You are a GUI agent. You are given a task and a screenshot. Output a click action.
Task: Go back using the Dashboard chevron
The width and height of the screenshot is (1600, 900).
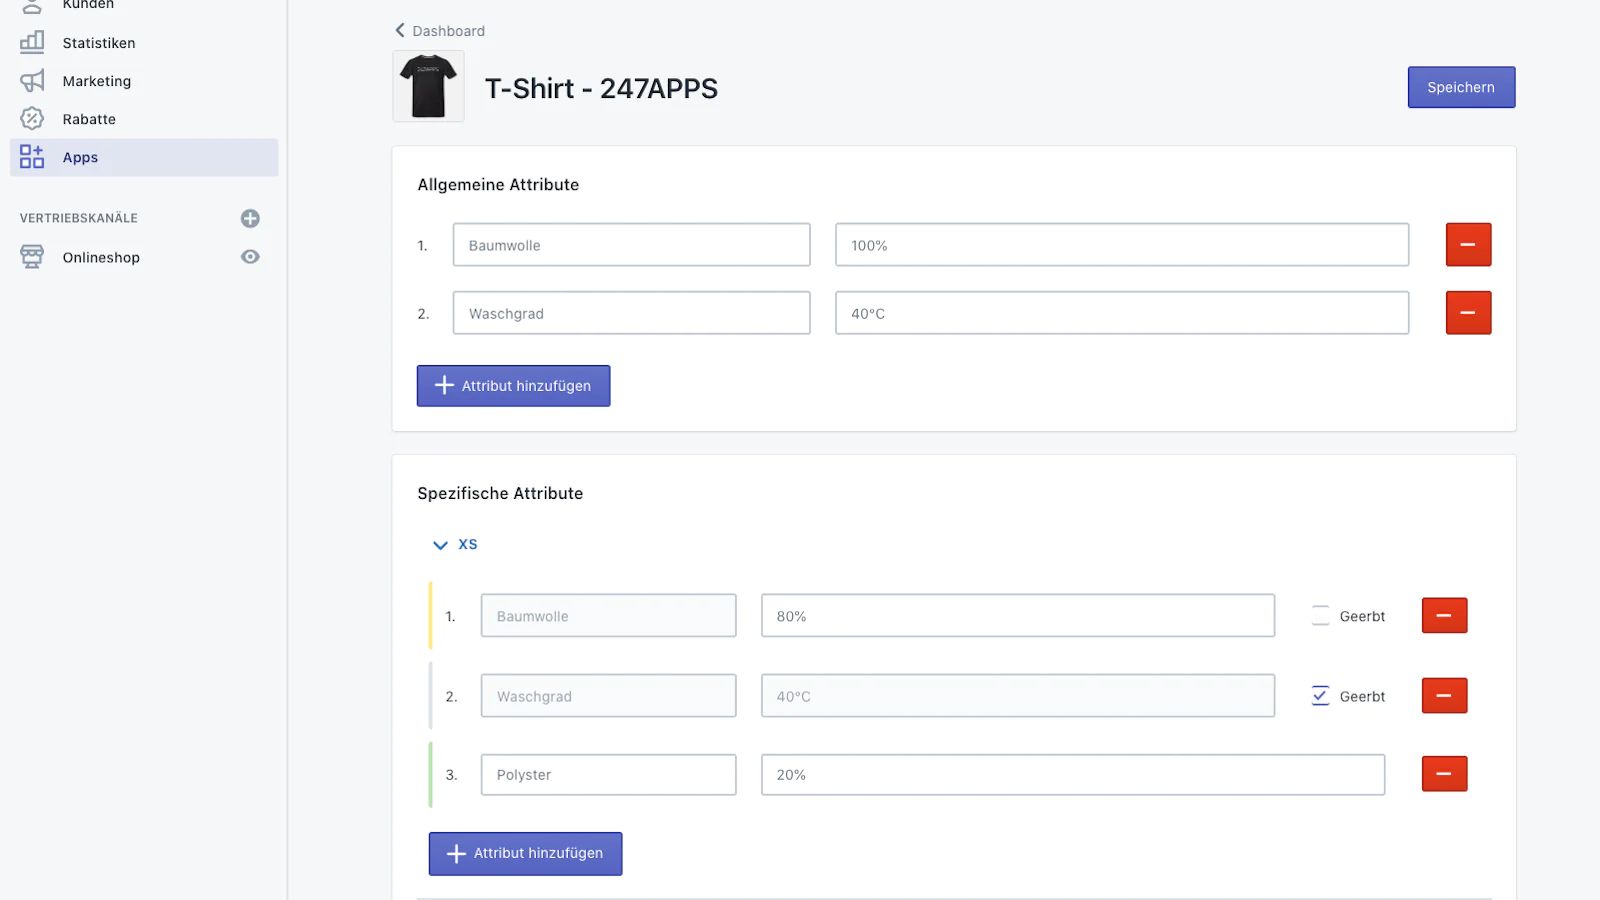point(400,30)
